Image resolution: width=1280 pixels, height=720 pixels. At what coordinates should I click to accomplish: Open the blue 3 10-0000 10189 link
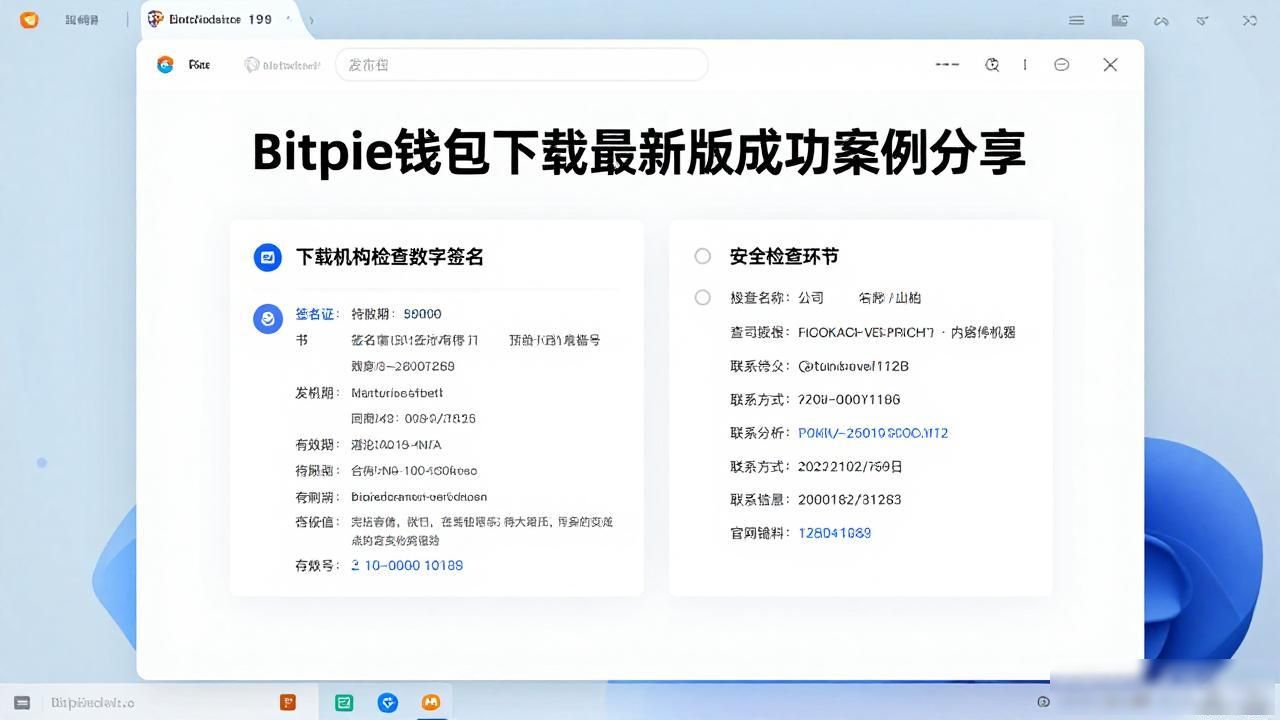[x=407, y=565]
